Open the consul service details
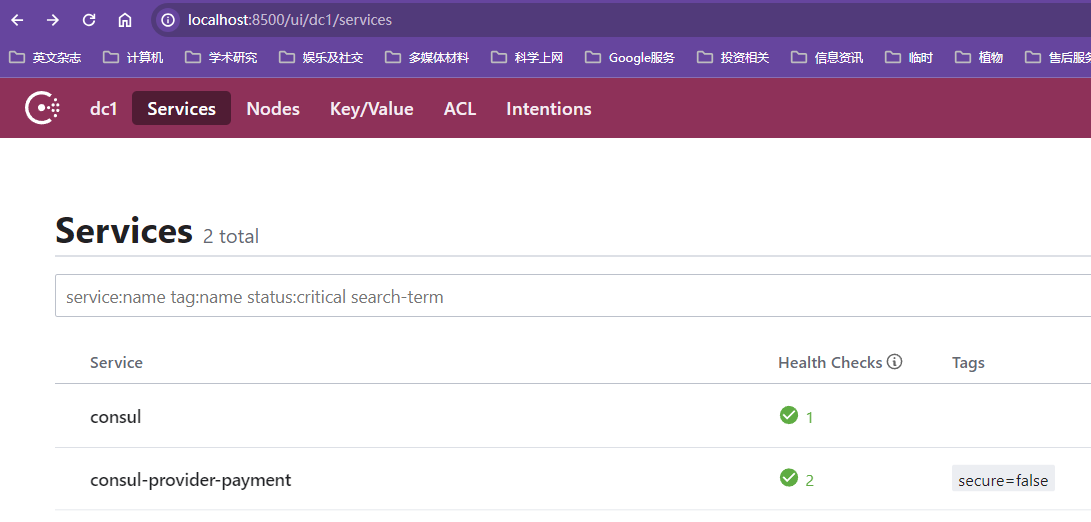This screenshot has height=522, width=1091. point(116,417)
